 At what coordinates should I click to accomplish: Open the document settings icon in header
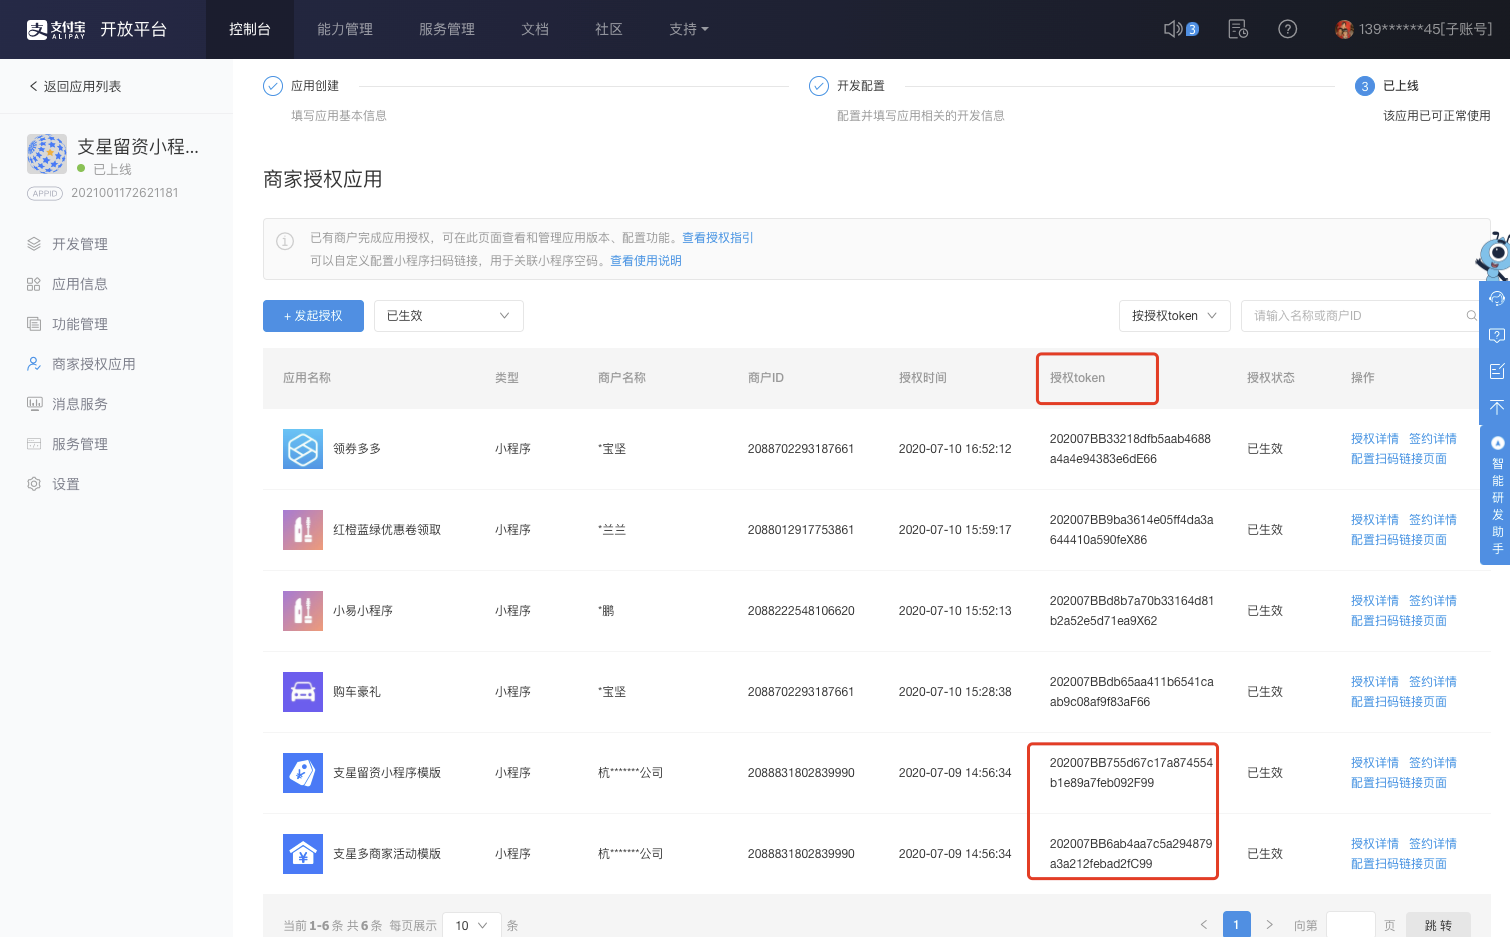(x=1238, y=29)
